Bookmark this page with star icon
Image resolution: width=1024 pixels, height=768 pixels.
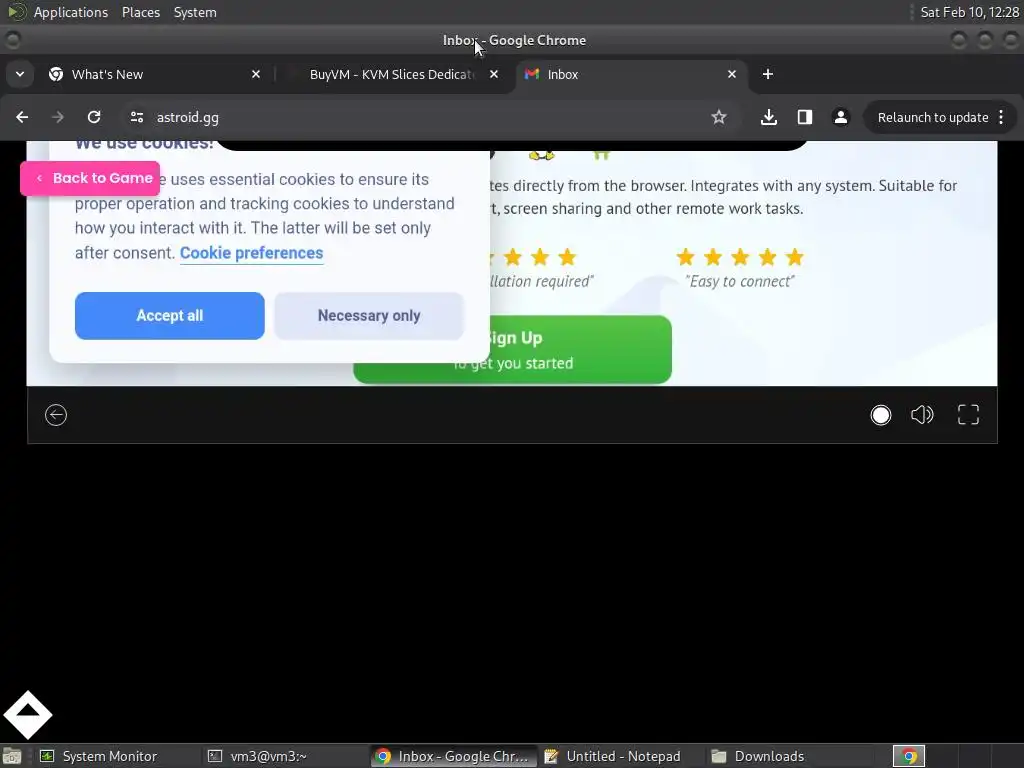point(719,118)
